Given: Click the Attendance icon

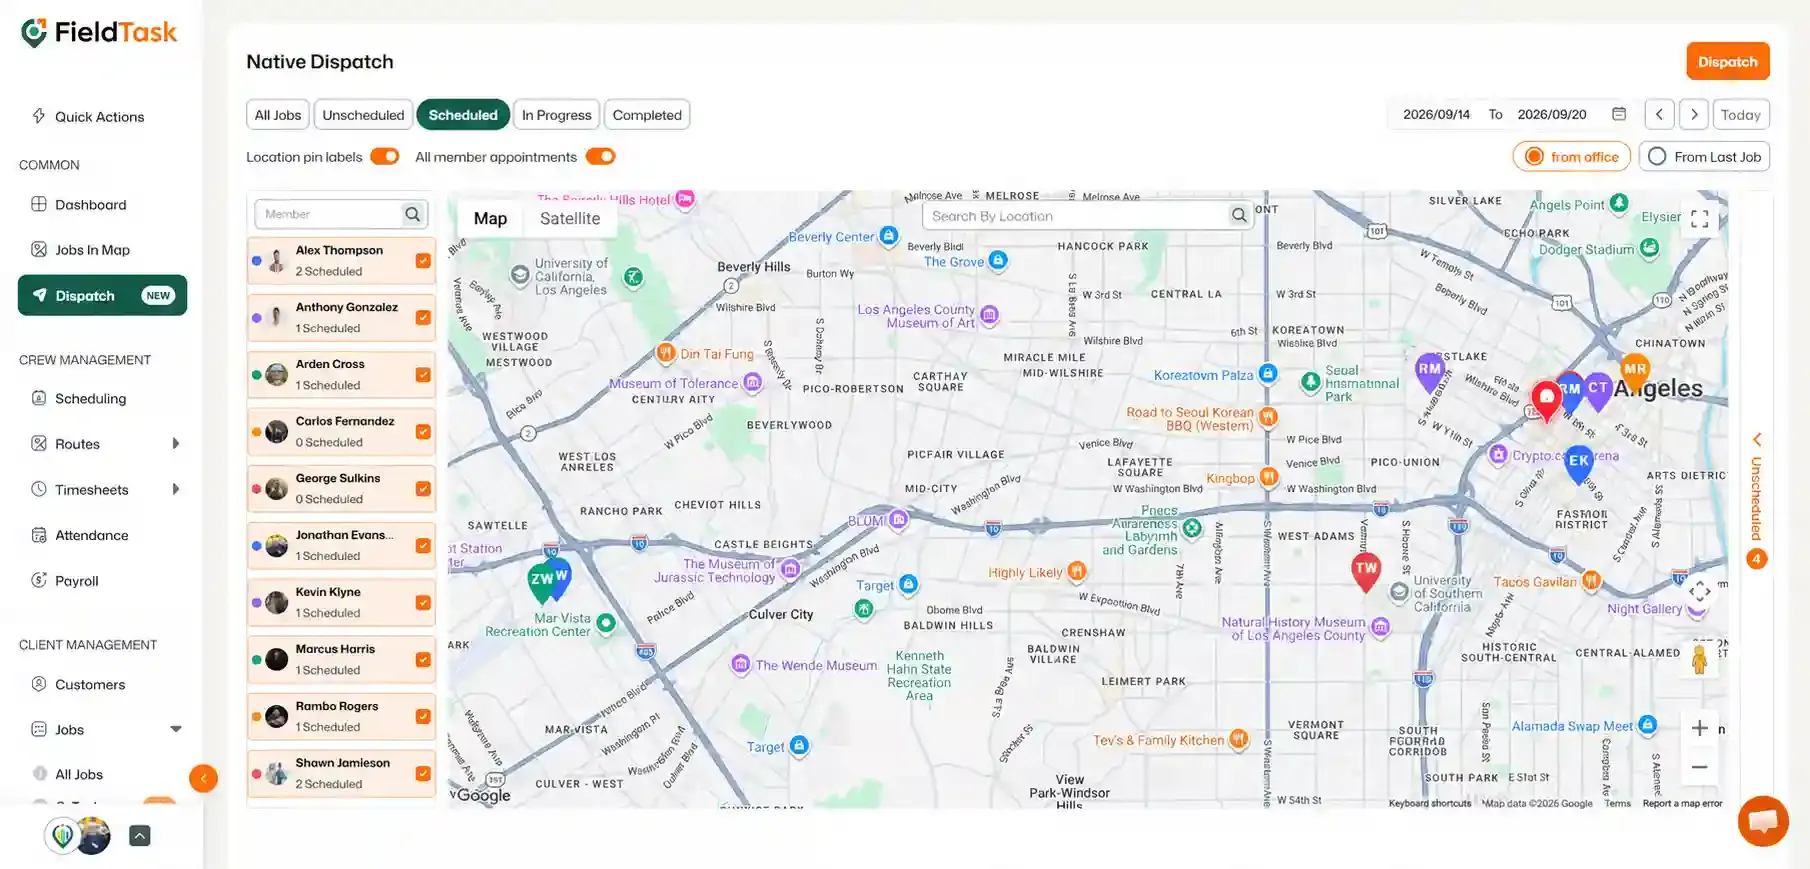Looking at the screenshot, I should point(39,535).
